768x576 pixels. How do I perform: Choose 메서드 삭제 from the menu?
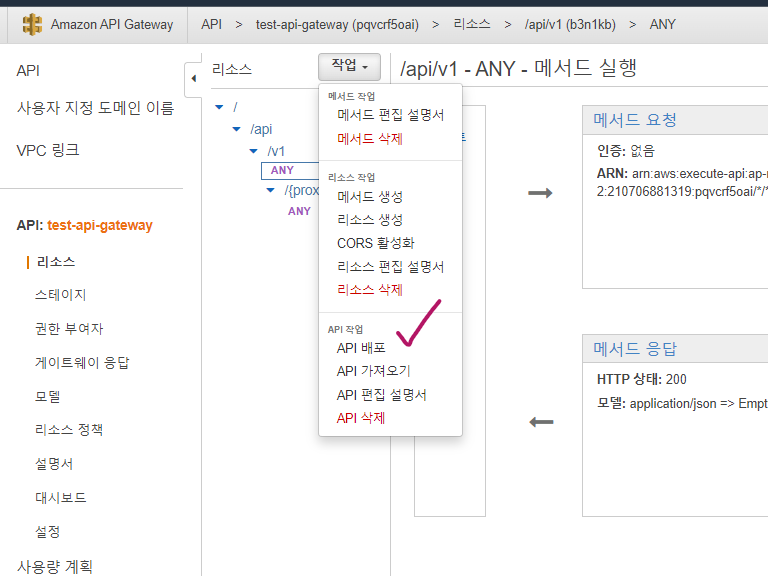370,139
